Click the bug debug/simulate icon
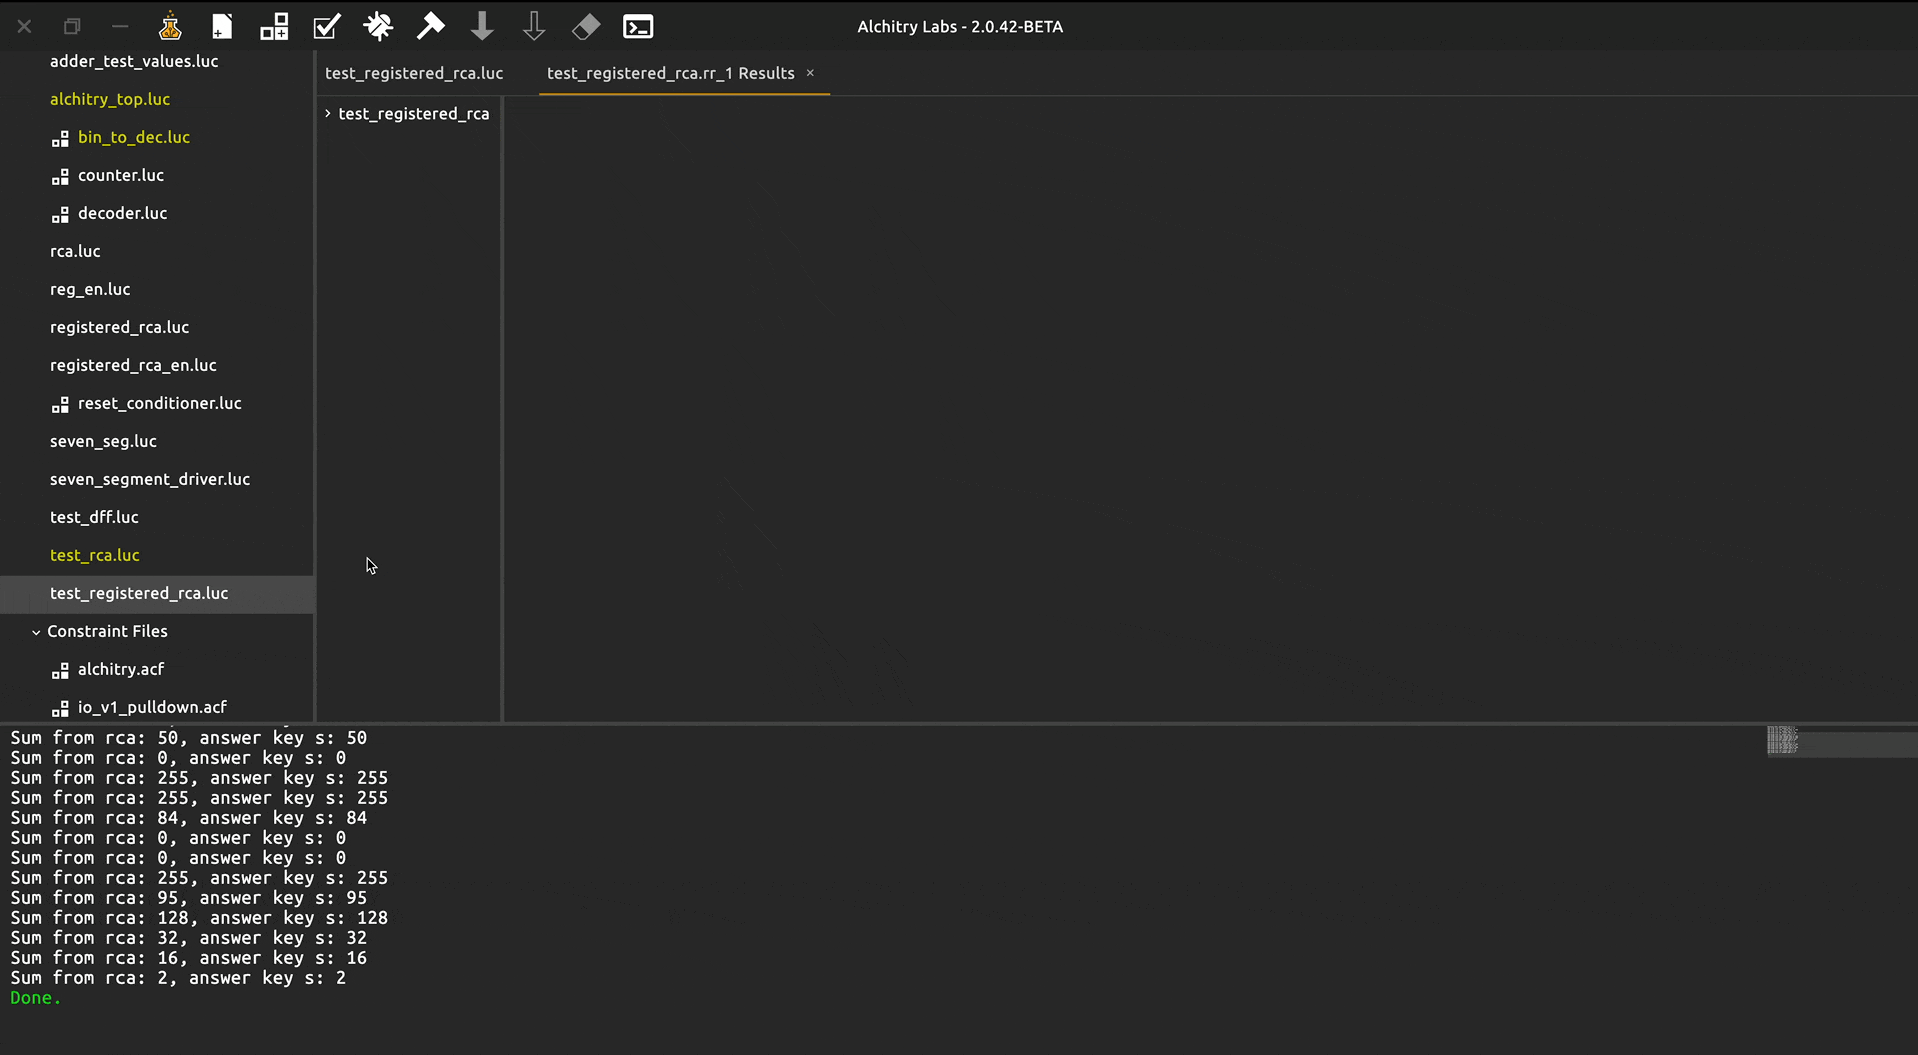 coord(378,27)
